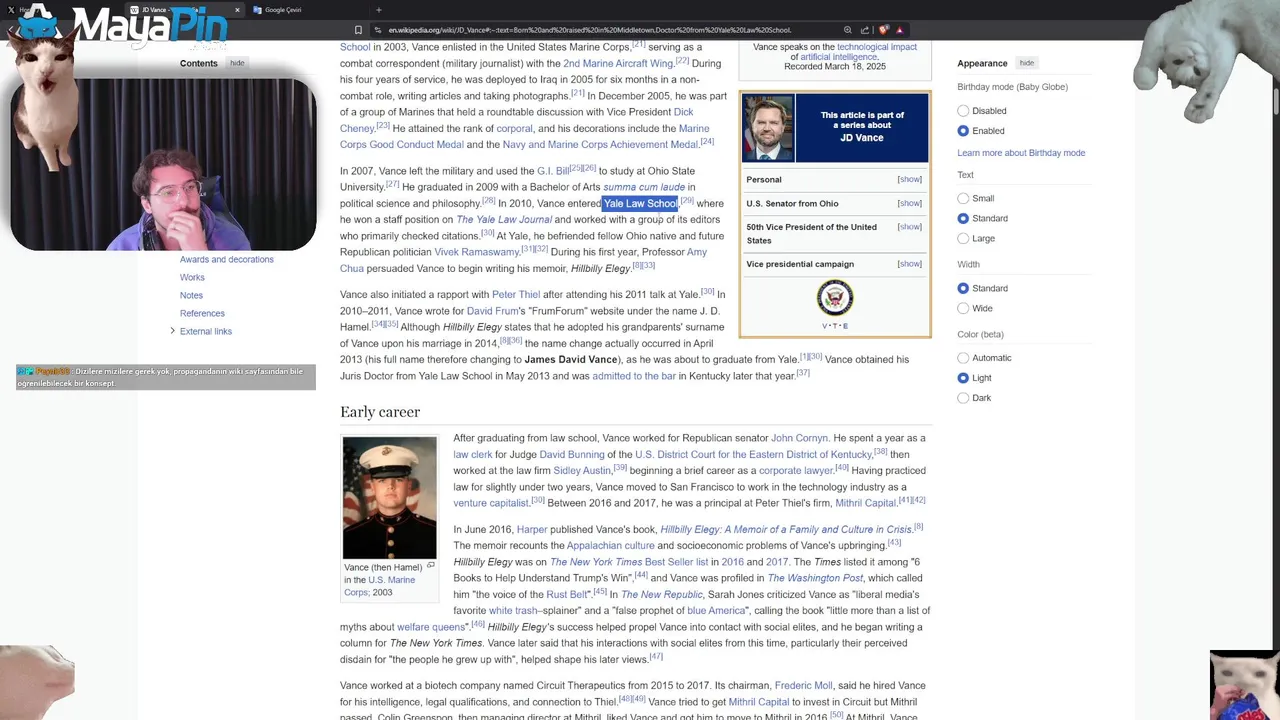Show the U.S. Senator from Ohio section
The height and width of the screenshot is (720, 1280).
pyautogui.click(x=909, y=204)
